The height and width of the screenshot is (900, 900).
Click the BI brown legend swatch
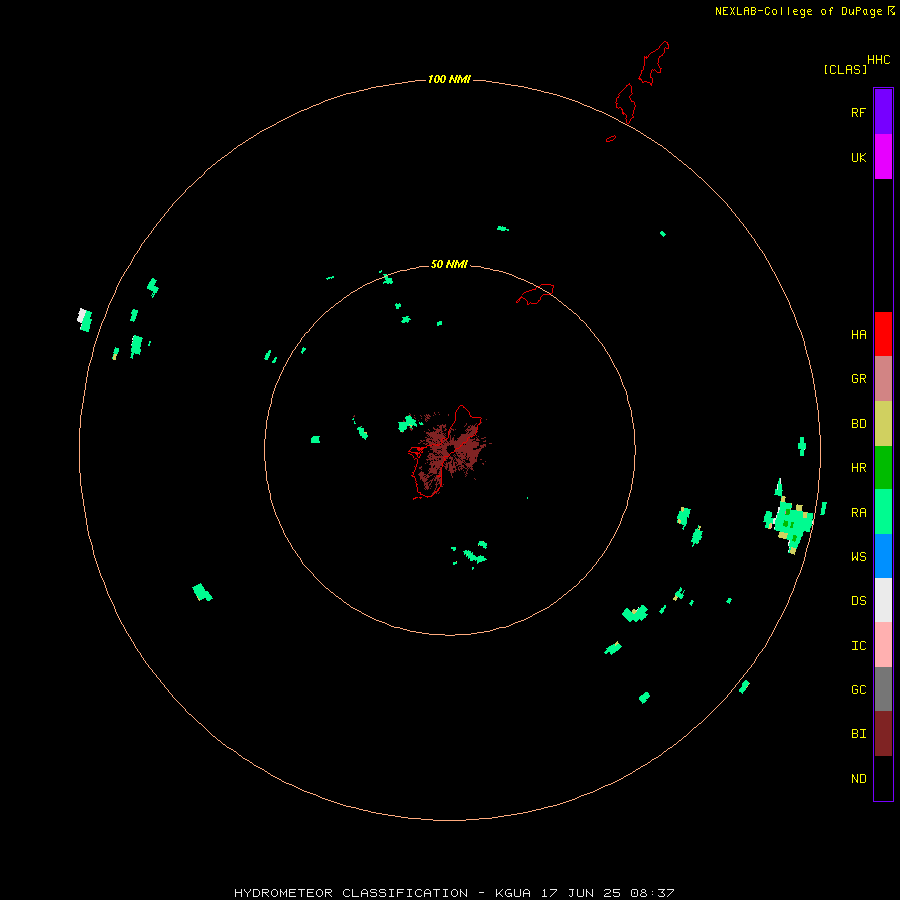point(883,734)
